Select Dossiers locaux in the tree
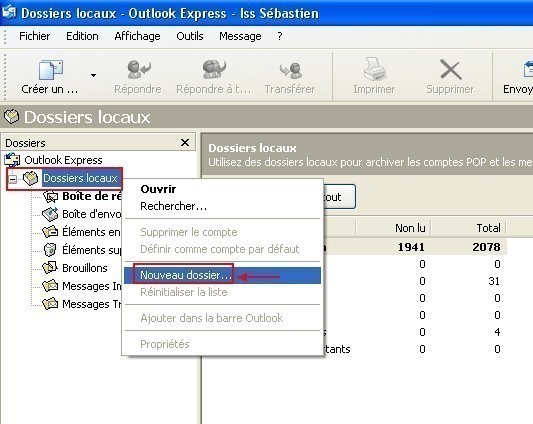This screenshot has width=533, height=424. [80, 178]
